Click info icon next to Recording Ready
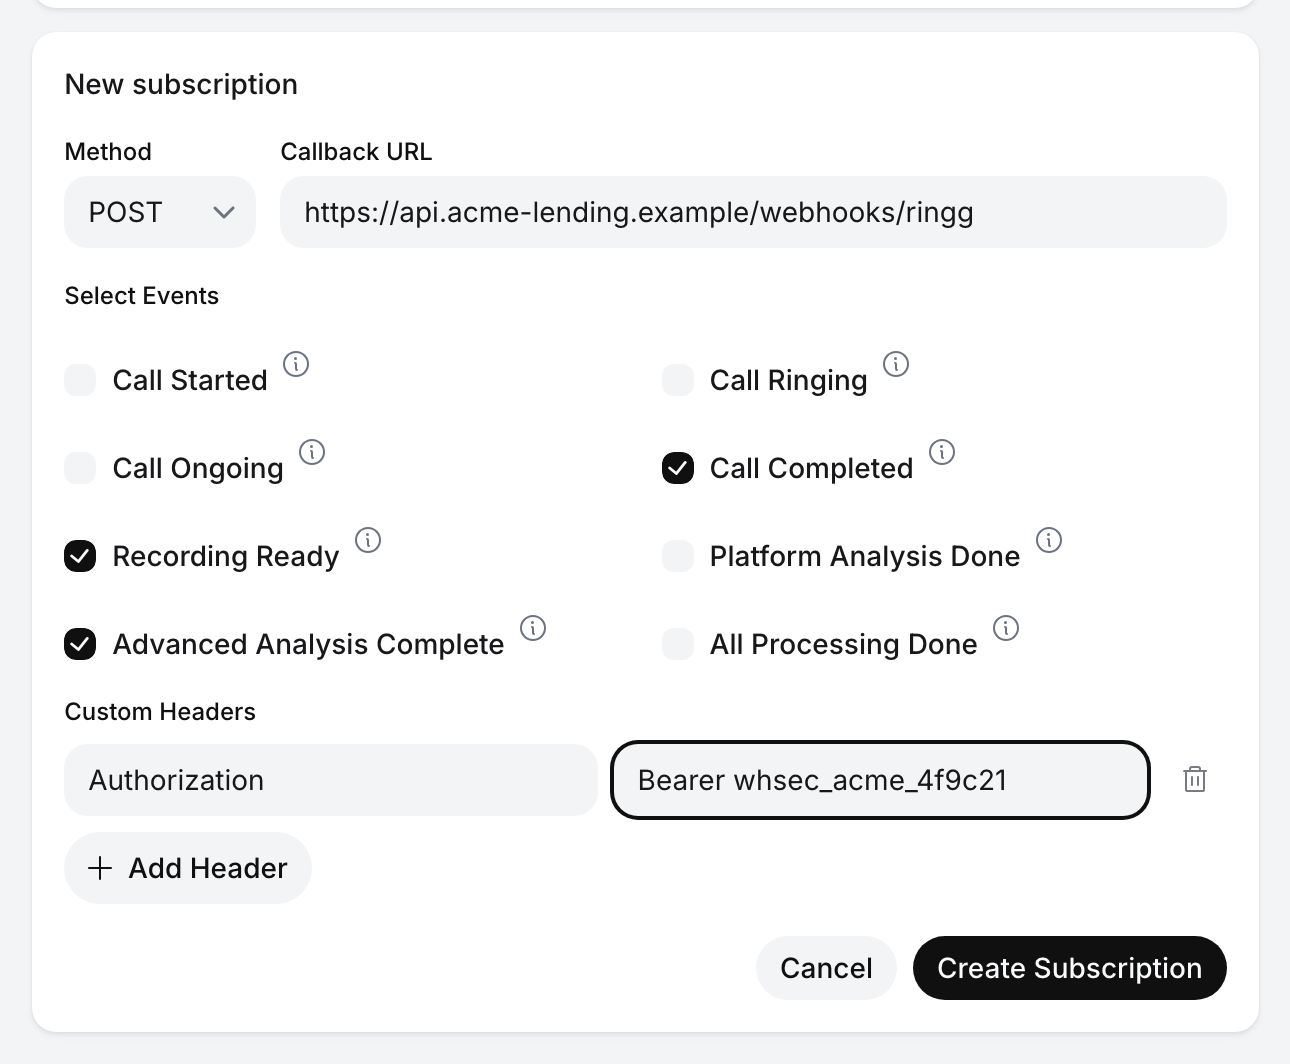Viewport: 1290px width, 1064px height. (x=368, y=540)
